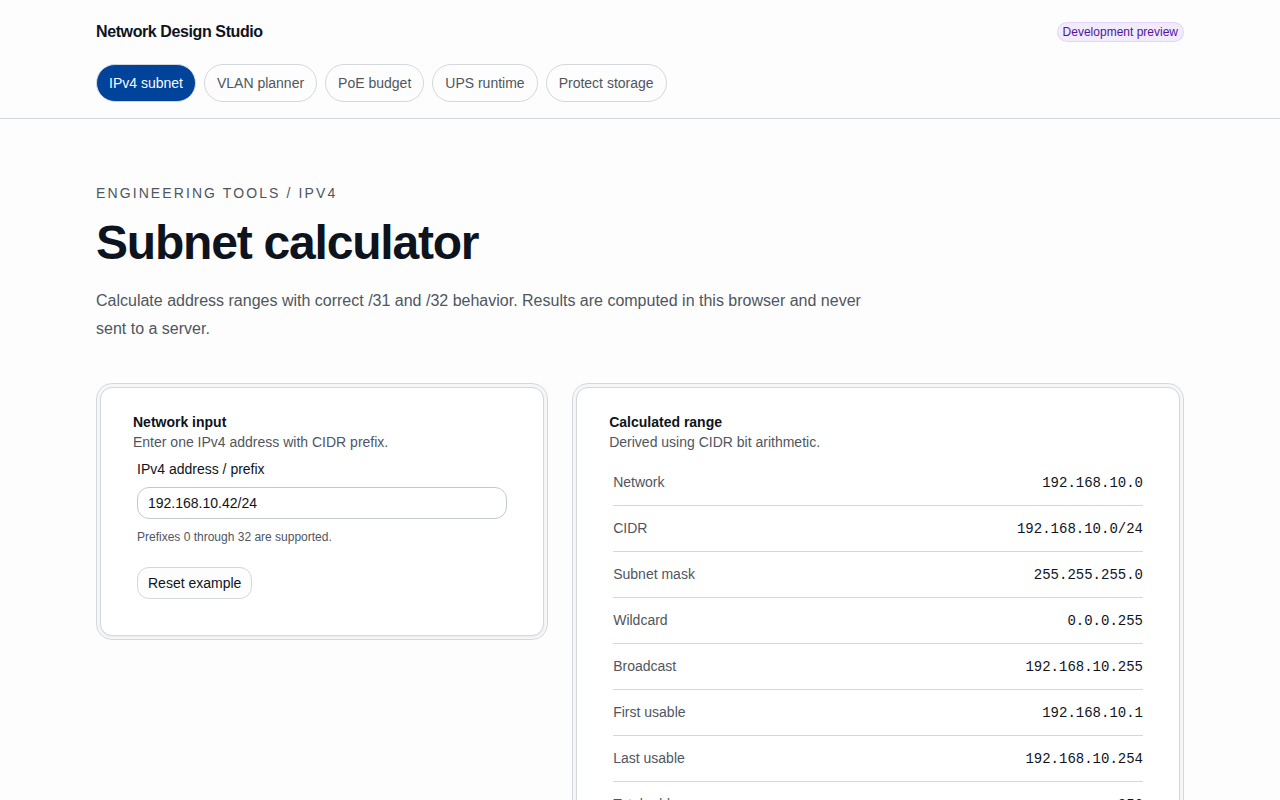Focus the IPv4 address / prefix input field
1280x800 pixels.
pos(322,503)
